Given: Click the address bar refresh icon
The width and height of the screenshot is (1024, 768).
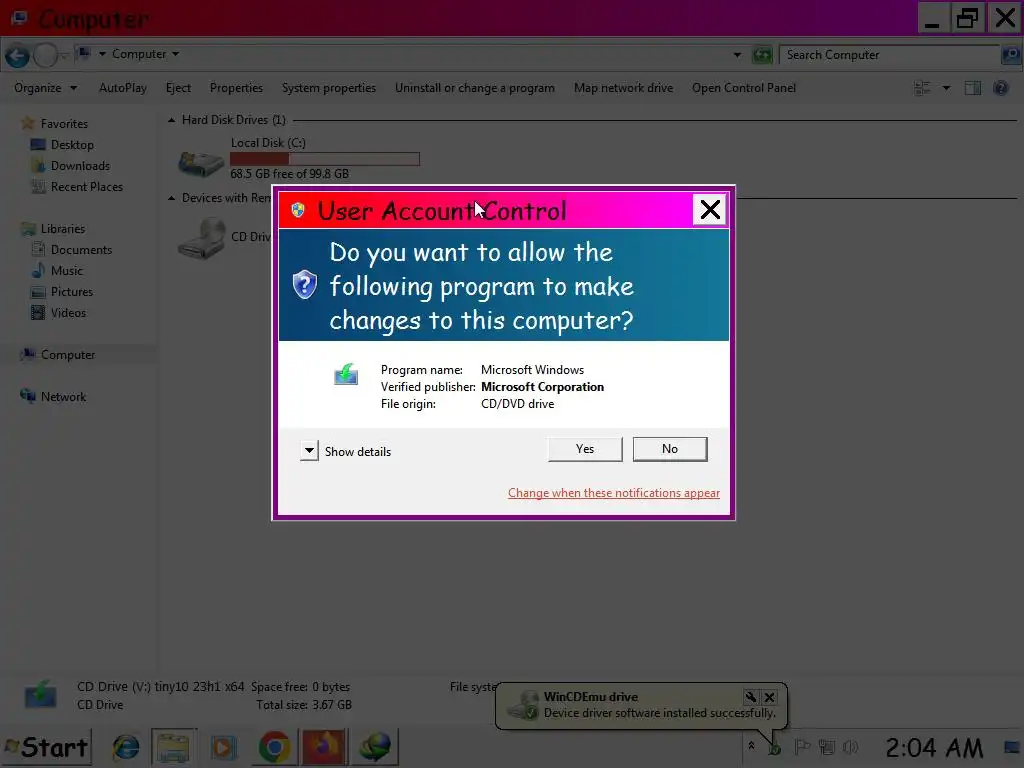Looking at the screenshot, I should [x=762, y=55].
